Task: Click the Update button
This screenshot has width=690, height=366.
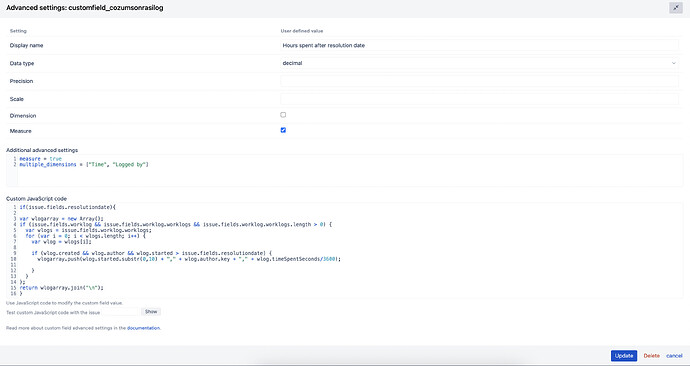Action: 624,355
